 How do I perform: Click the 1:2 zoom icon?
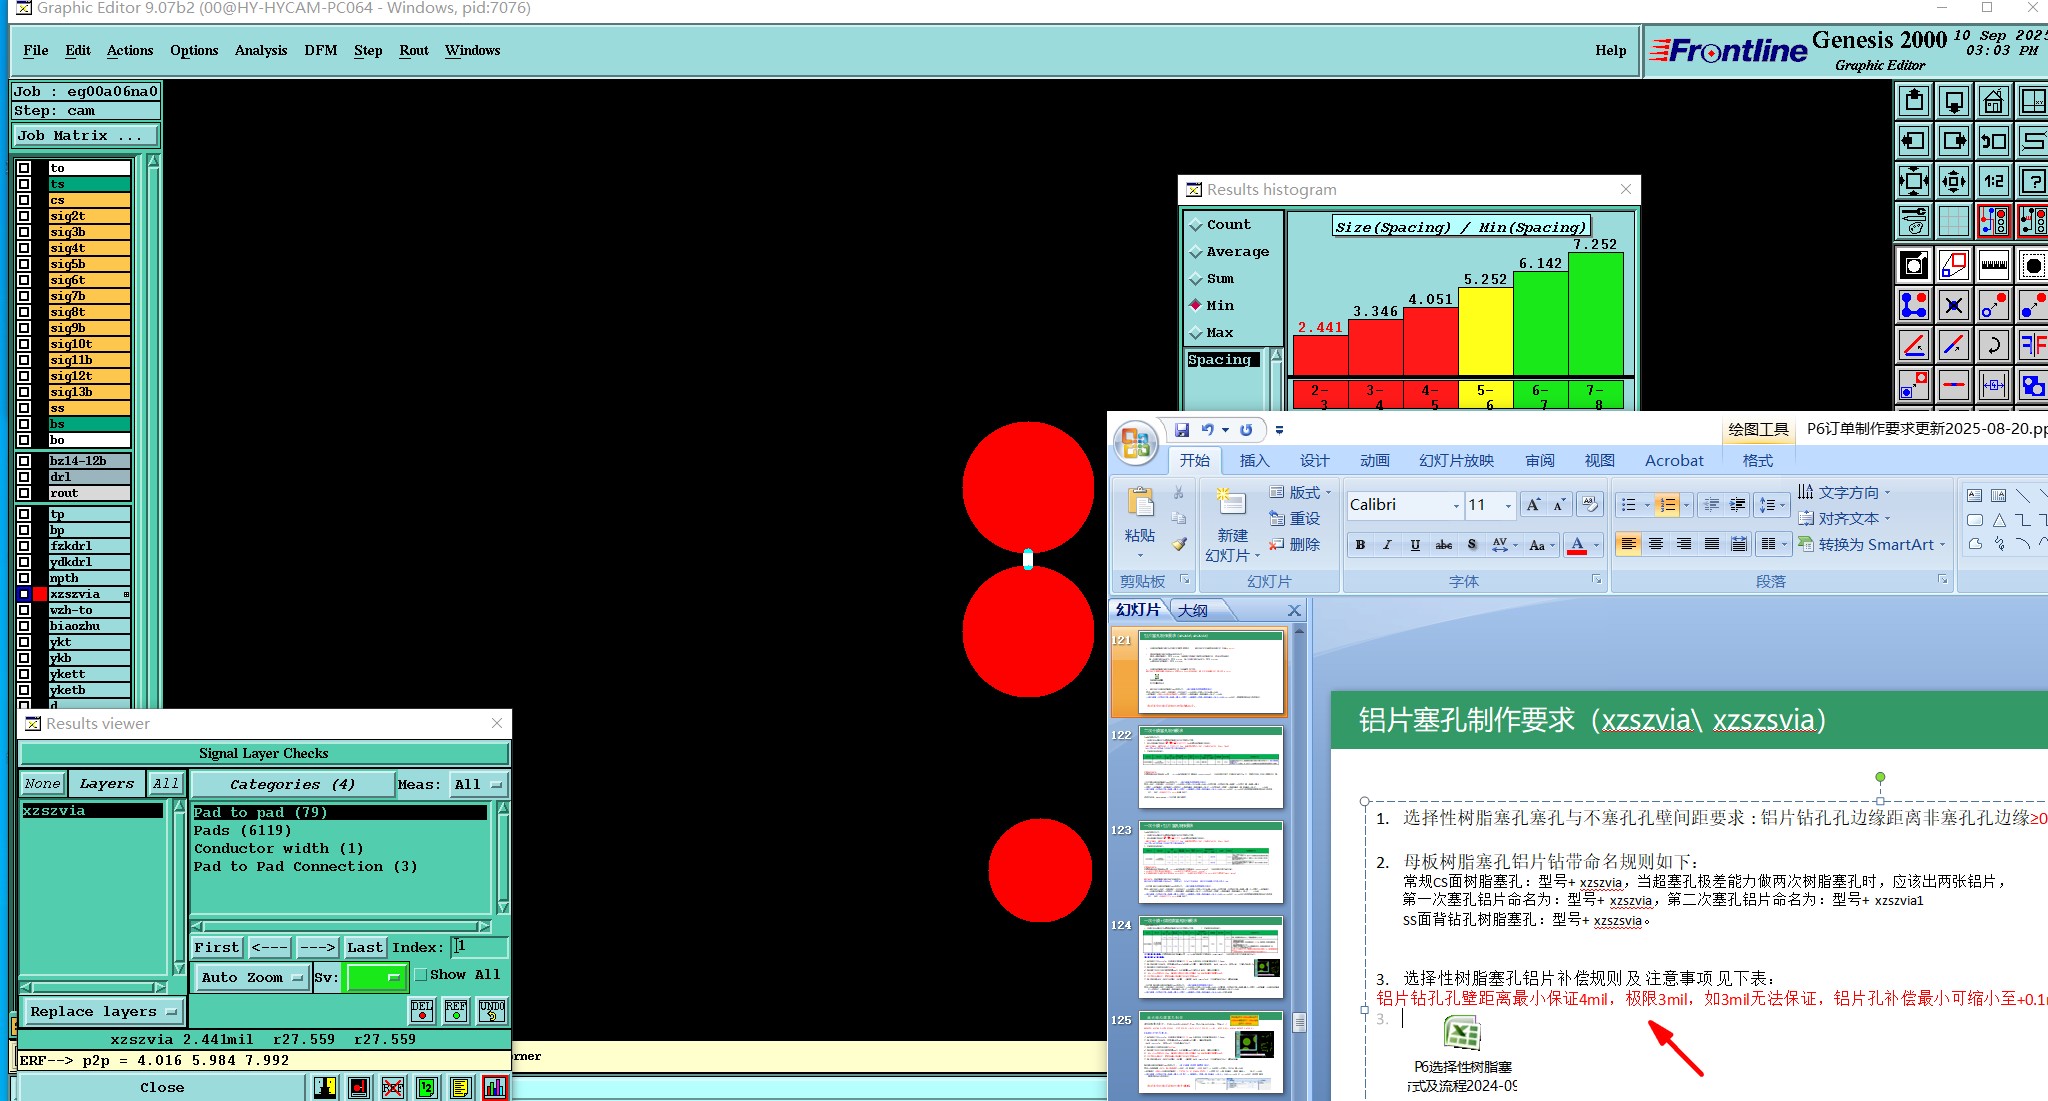tap(1993, 181)
